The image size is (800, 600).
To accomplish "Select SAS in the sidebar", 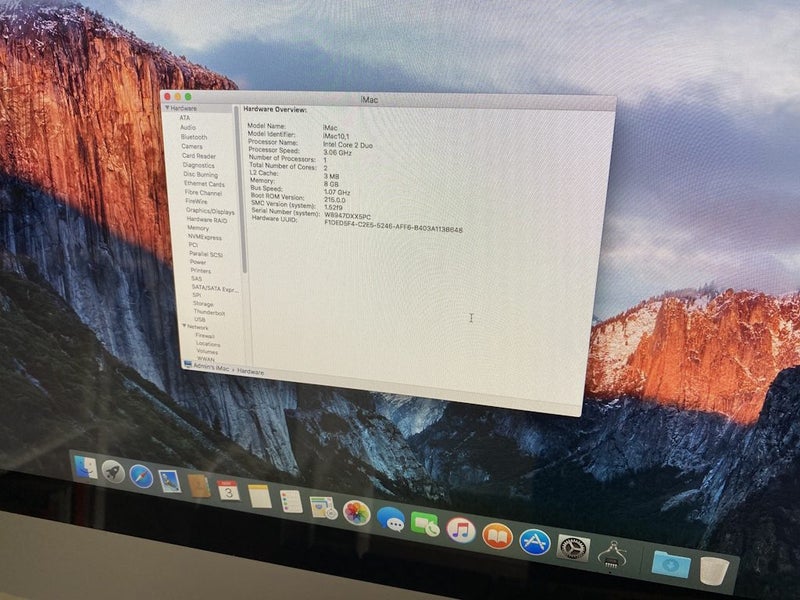I will (196, 279).
